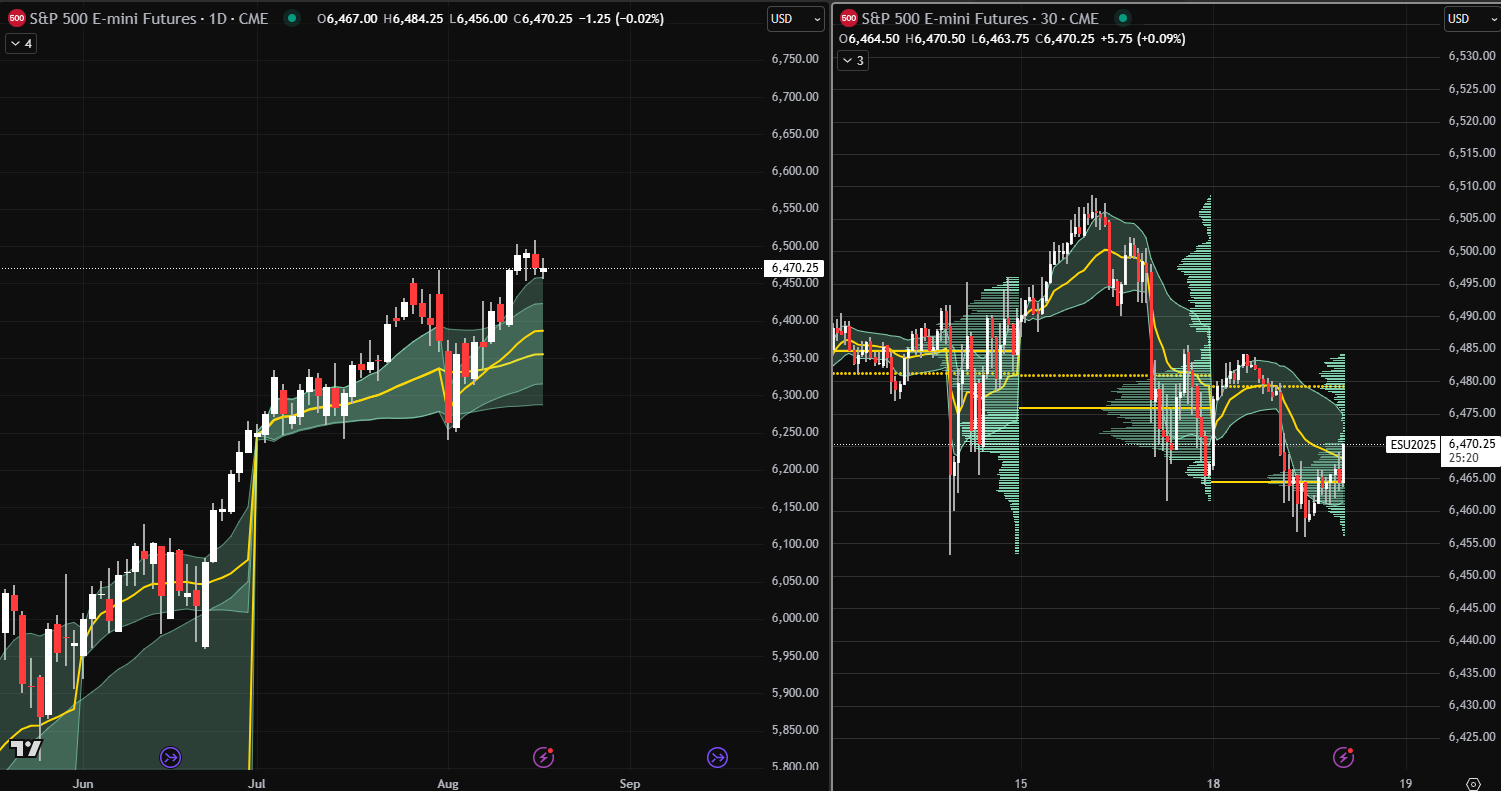The width and height of the screenshot is (1501, 791).
Task: Click the 6,100.00 price axis label
Action: (795, 544)
